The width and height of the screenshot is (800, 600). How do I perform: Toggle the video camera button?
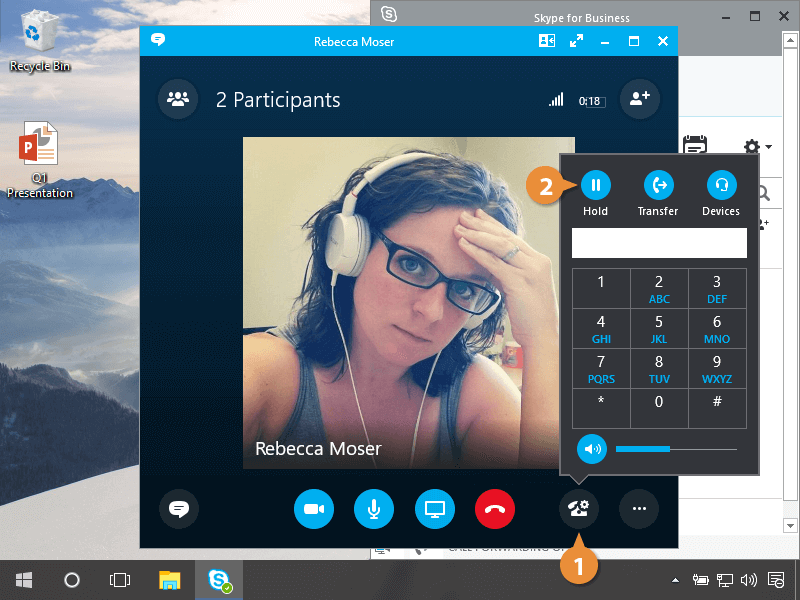pos(314,509)
